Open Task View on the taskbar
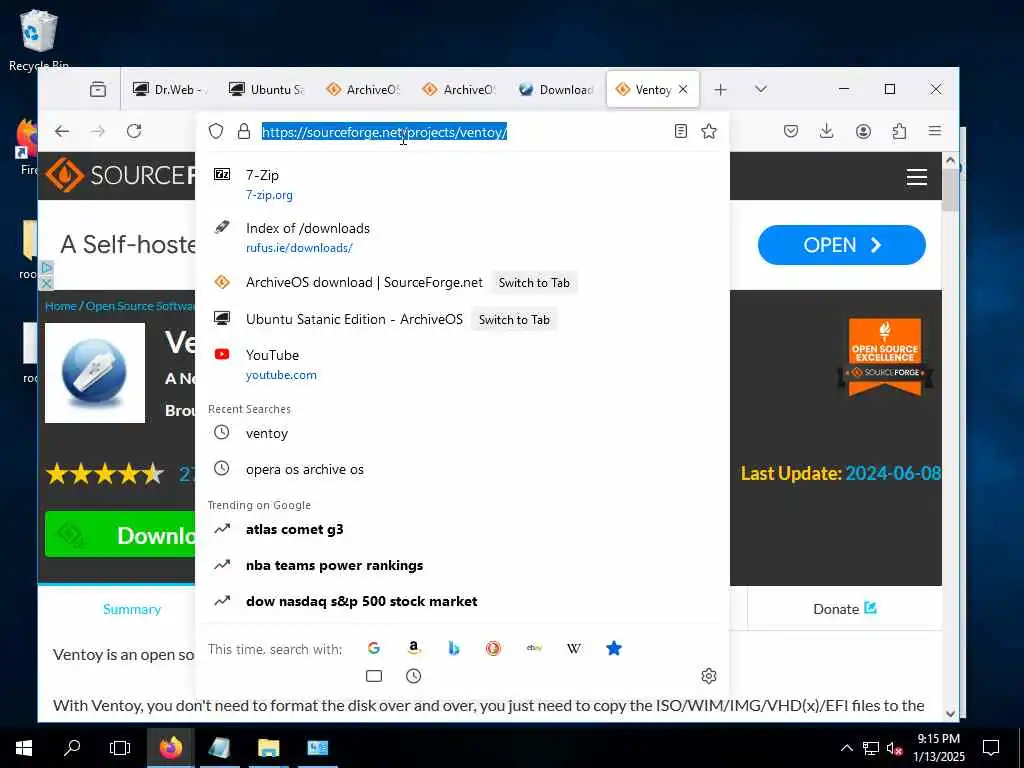Image resolution: width=1024 pixels, height=768 pixels. [x=120, y=748]
